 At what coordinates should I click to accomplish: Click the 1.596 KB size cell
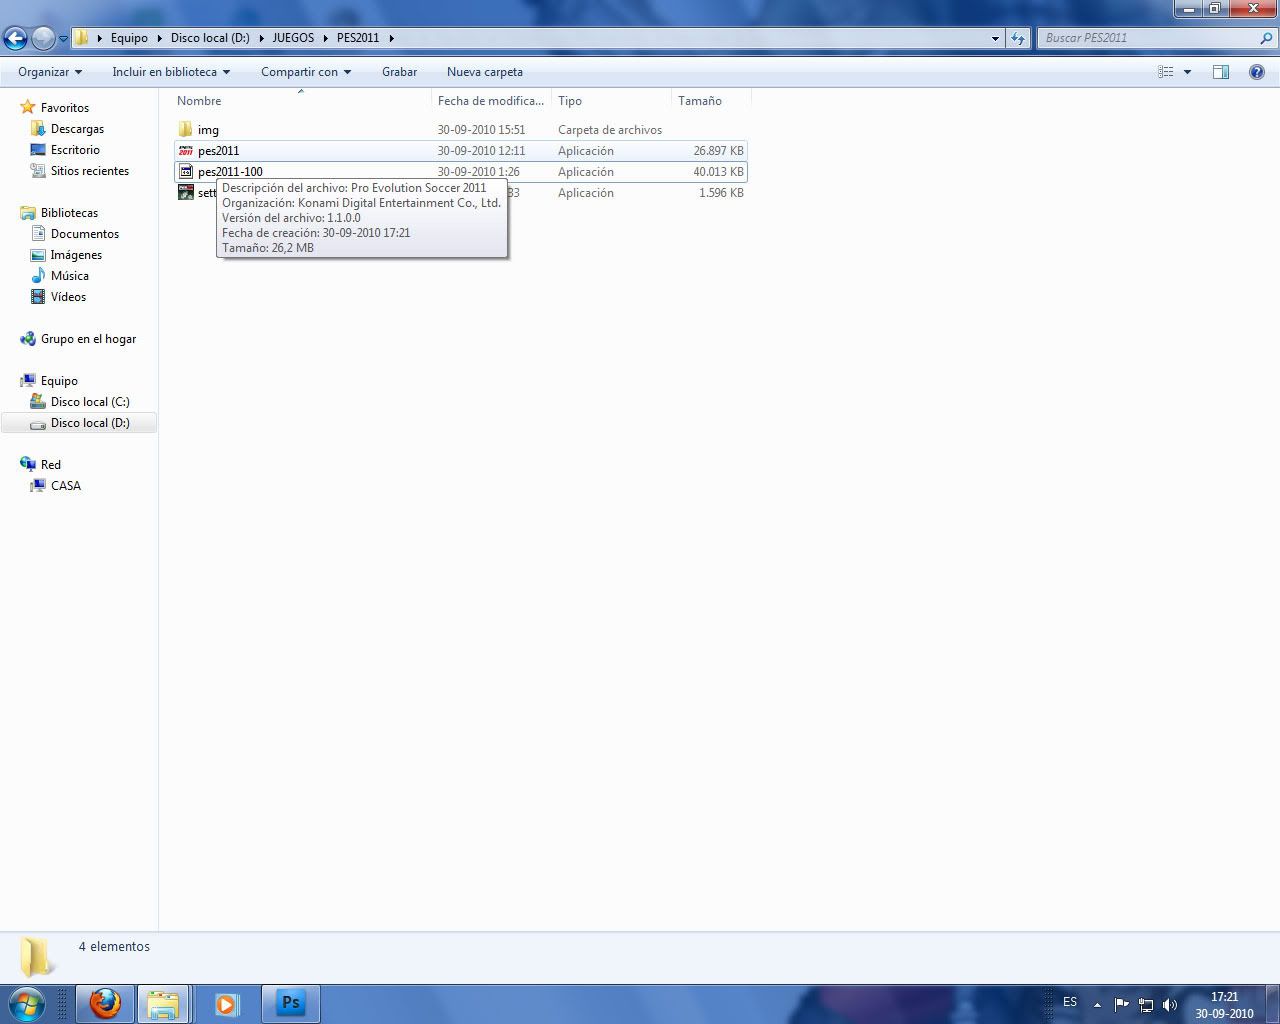tap(721, 193)
